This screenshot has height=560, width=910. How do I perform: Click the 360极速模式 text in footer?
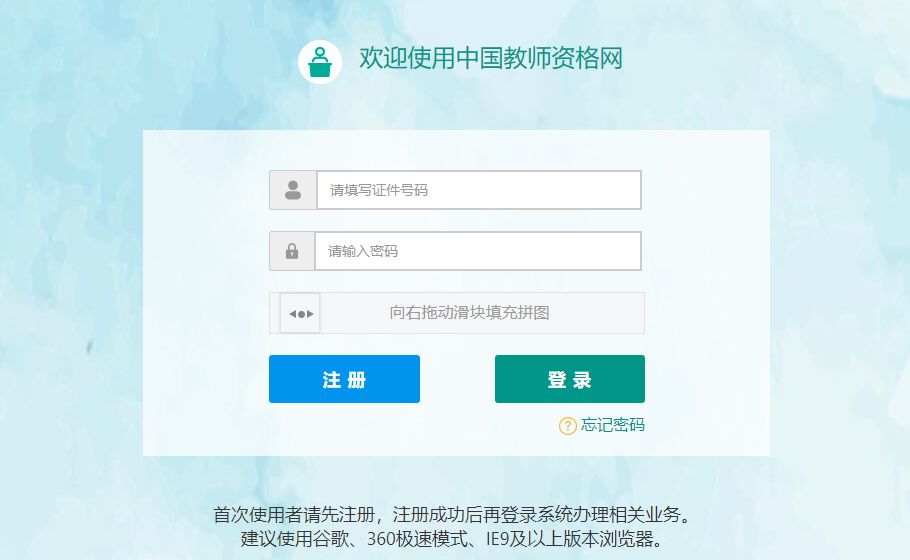(x=417, y=539)
